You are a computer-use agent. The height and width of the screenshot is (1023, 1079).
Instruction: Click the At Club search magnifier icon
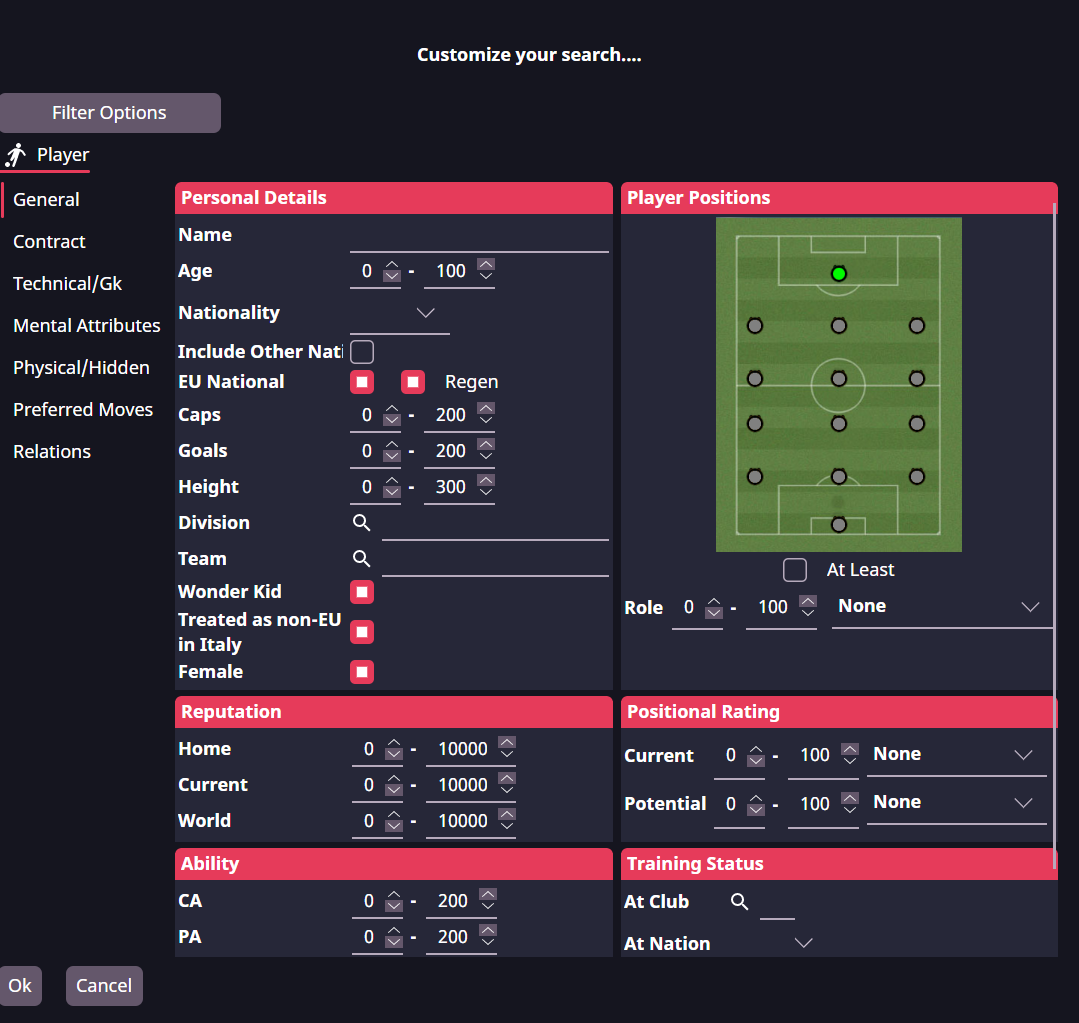739,902
